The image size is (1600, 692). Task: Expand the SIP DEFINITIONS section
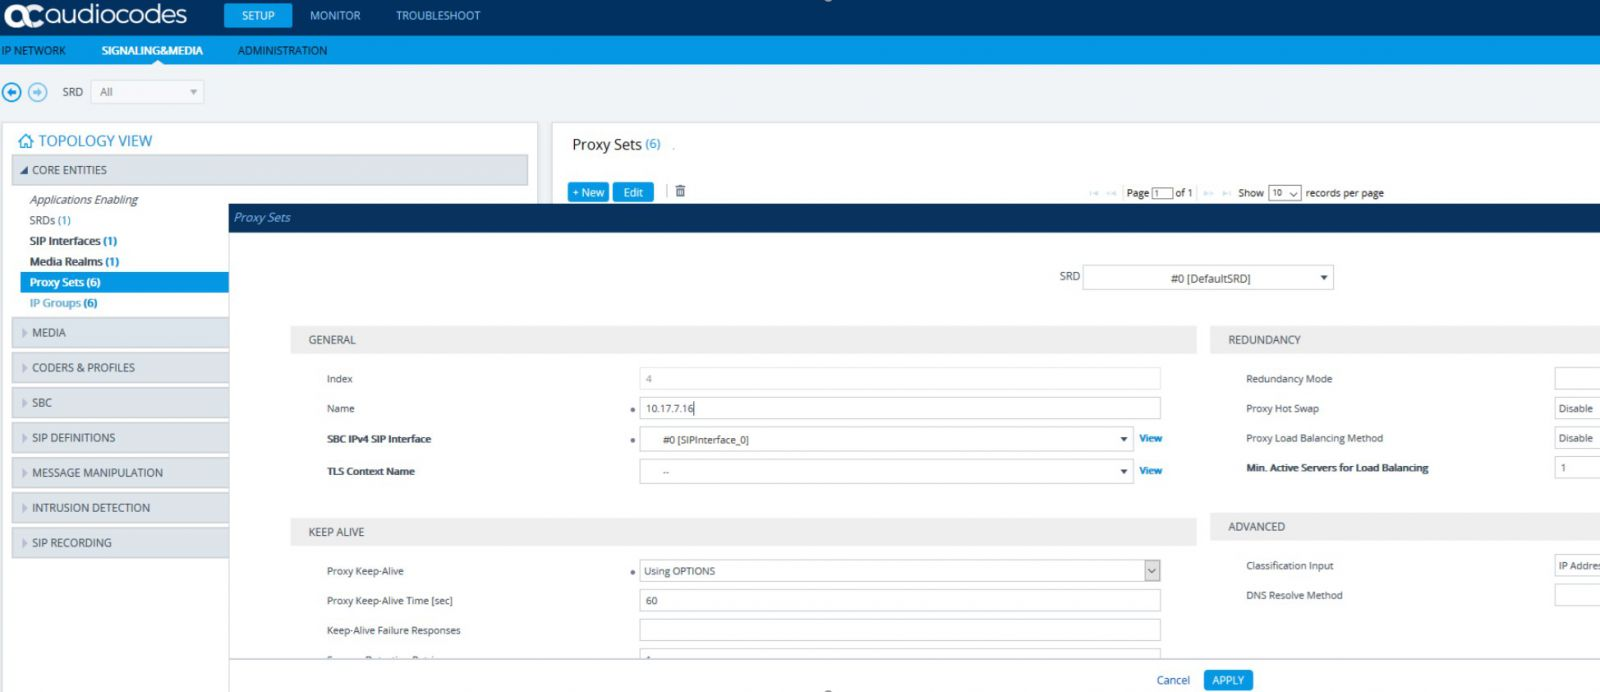coord(73,438)
